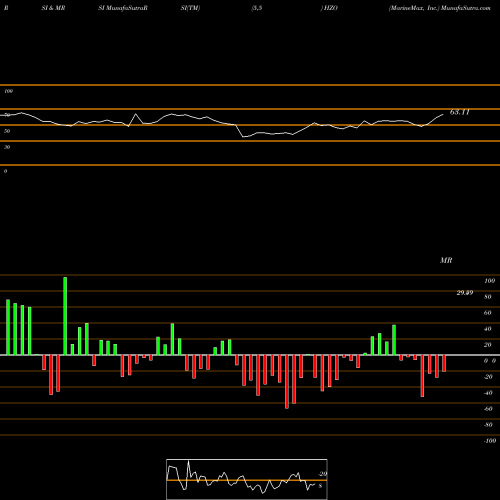Click the 'SI MunafaSutraR' header text

click(123, 8)
